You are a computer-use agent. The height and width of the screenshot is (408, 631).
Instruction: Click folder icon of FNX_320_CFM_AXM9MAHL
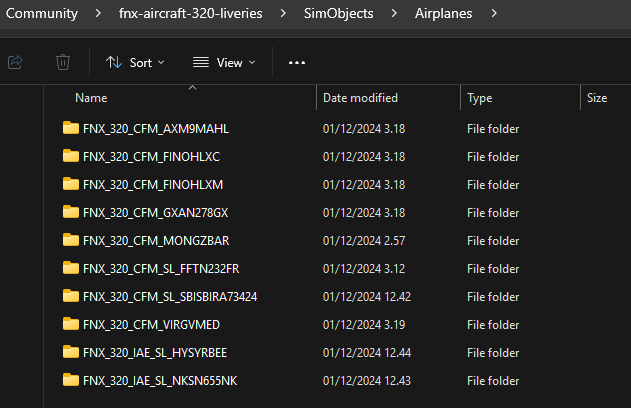70,128
